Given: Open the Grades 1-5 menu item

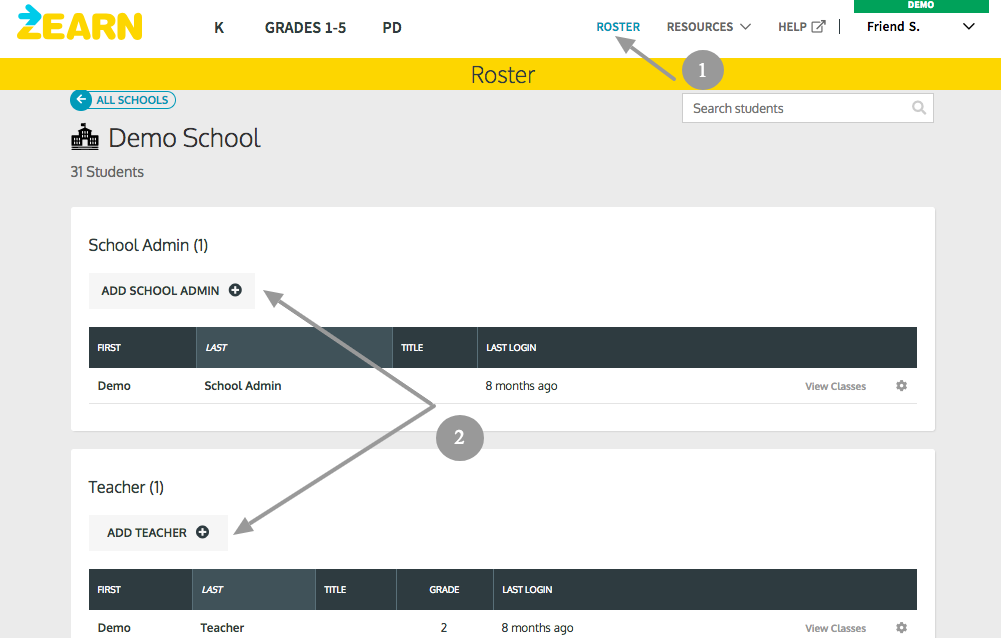Looking at the screenshot, I should click(x=305, y=27).
